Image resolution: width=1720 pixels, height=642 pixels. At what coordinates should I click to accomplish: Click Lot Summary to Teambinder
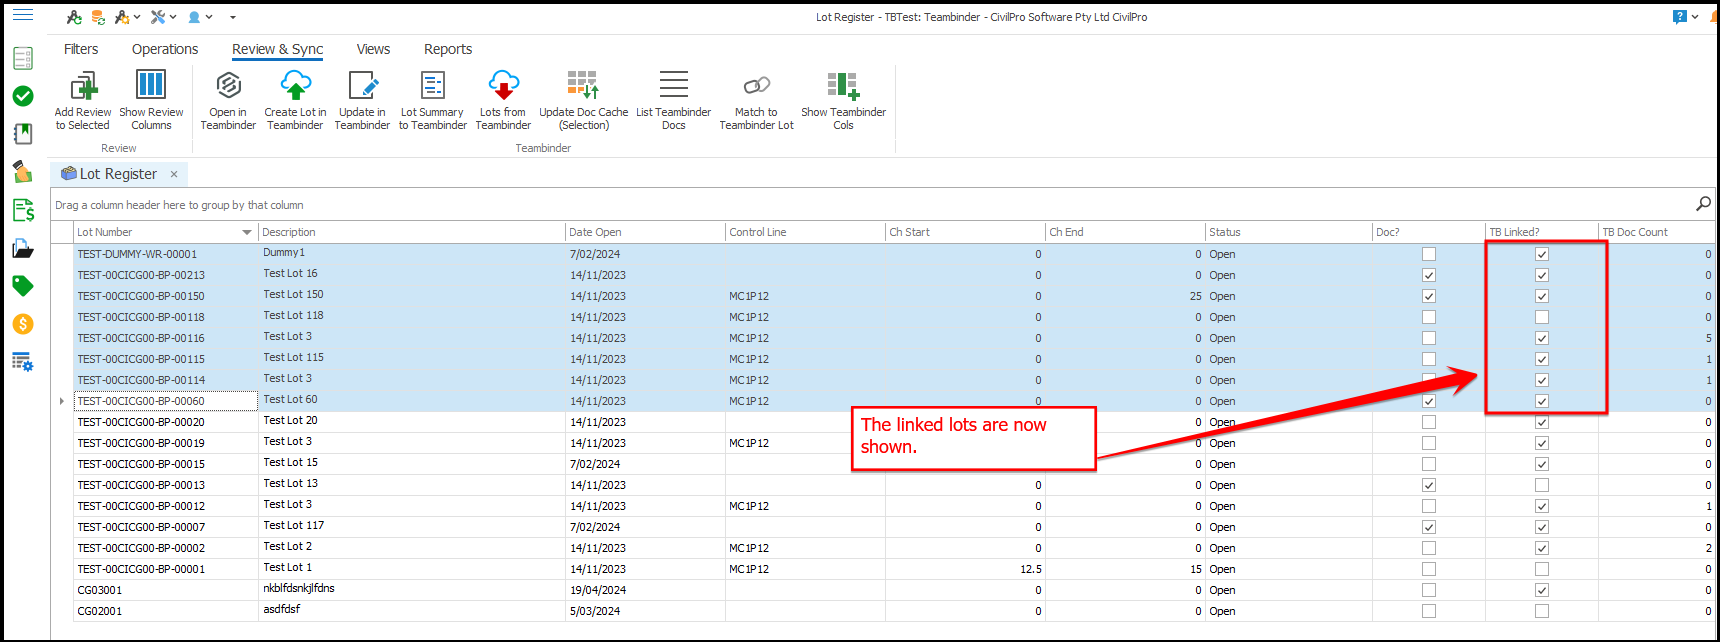[432, 101]
